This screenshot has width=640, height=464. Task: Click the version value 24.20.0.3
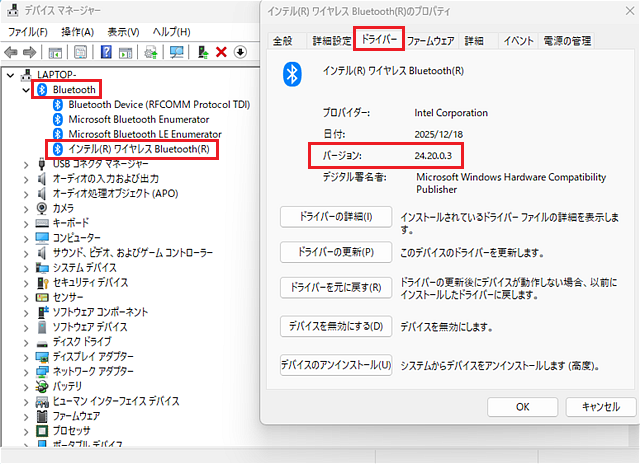[433, 155]
